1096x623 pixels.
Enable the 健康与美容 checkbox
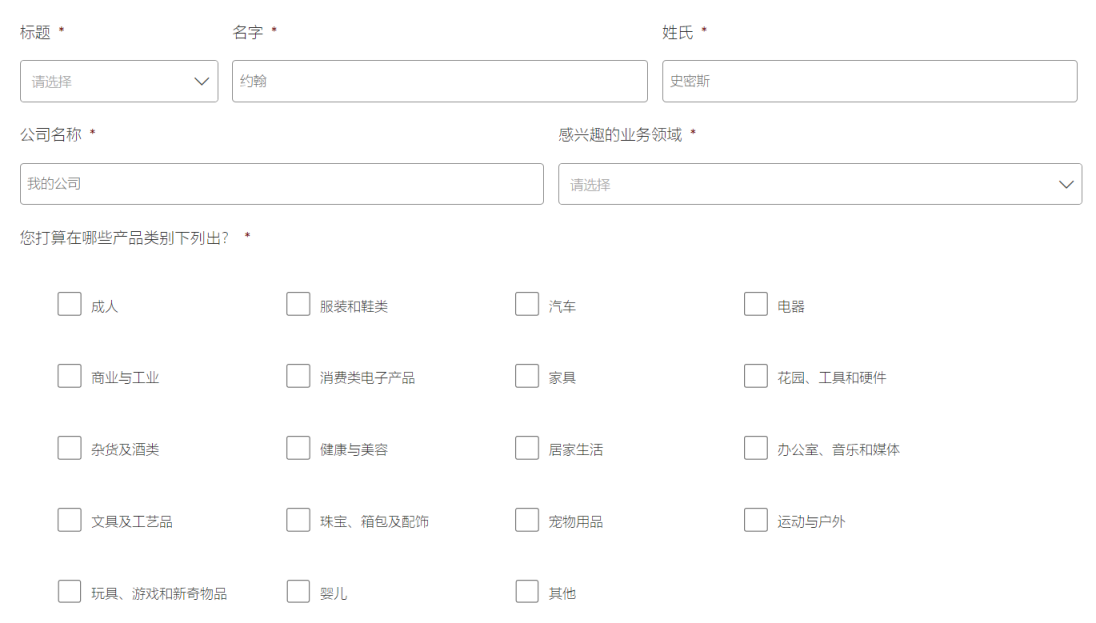(x=298, y=448)
